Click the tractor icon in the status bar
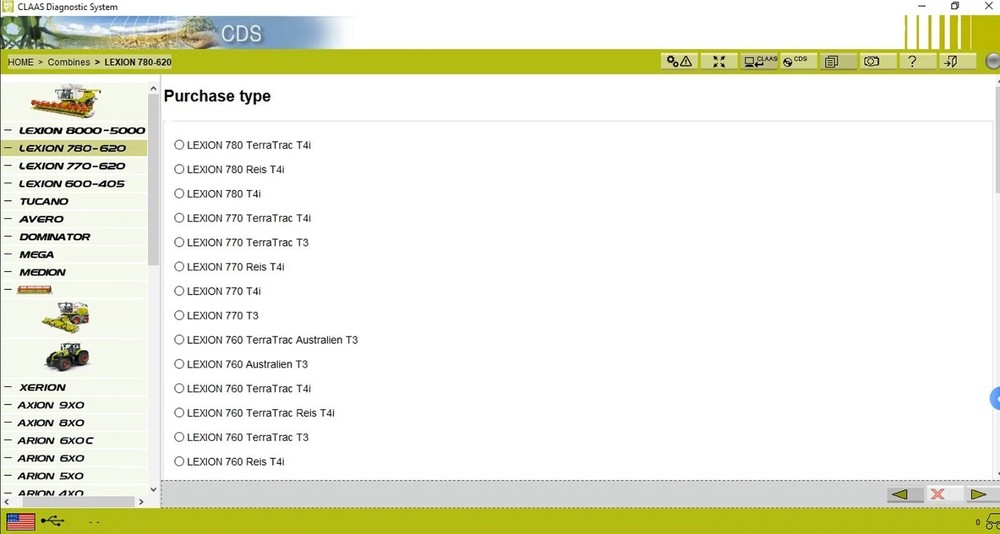Screen dimensions: 1000x534 coord(991,521)
